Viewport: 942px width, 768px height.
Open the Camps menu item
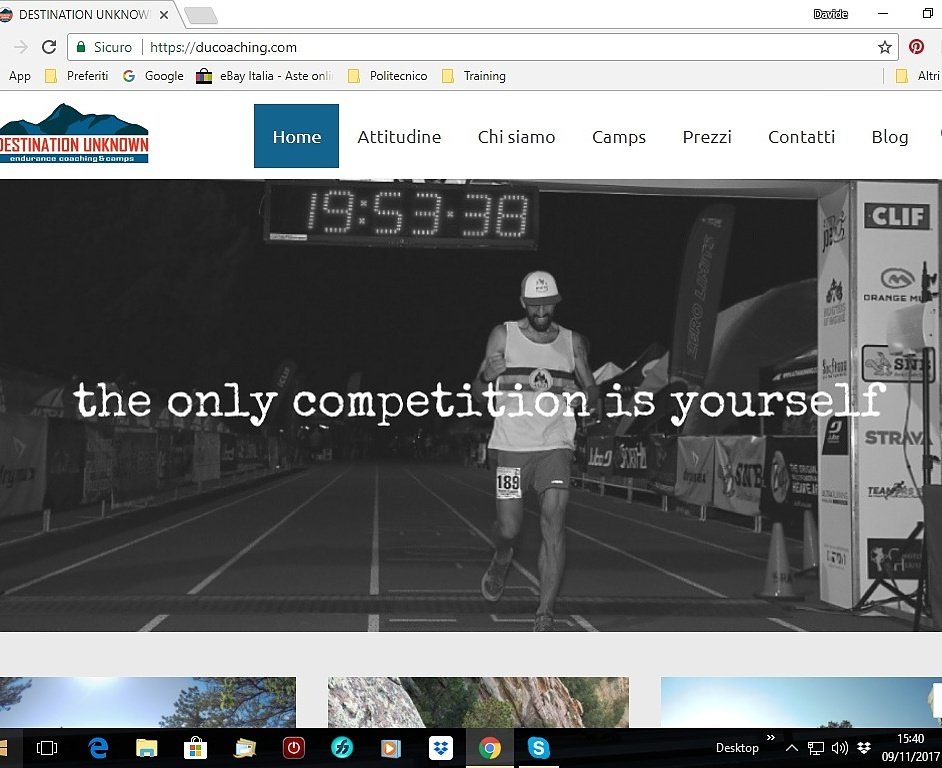(619, 137)
